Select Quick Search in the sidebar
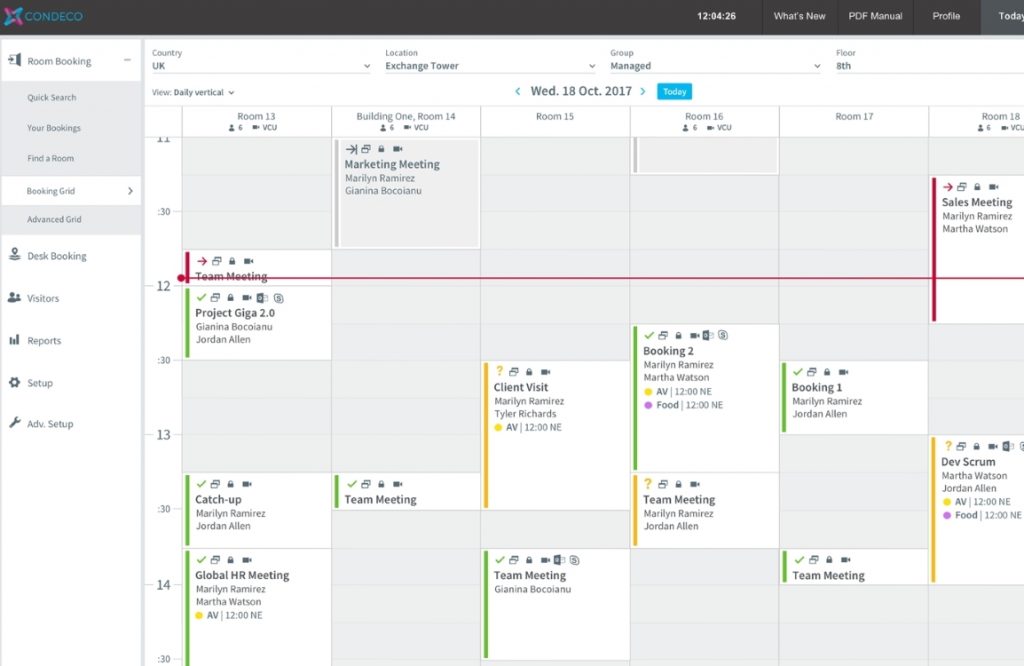 click(x=52, y=98)
